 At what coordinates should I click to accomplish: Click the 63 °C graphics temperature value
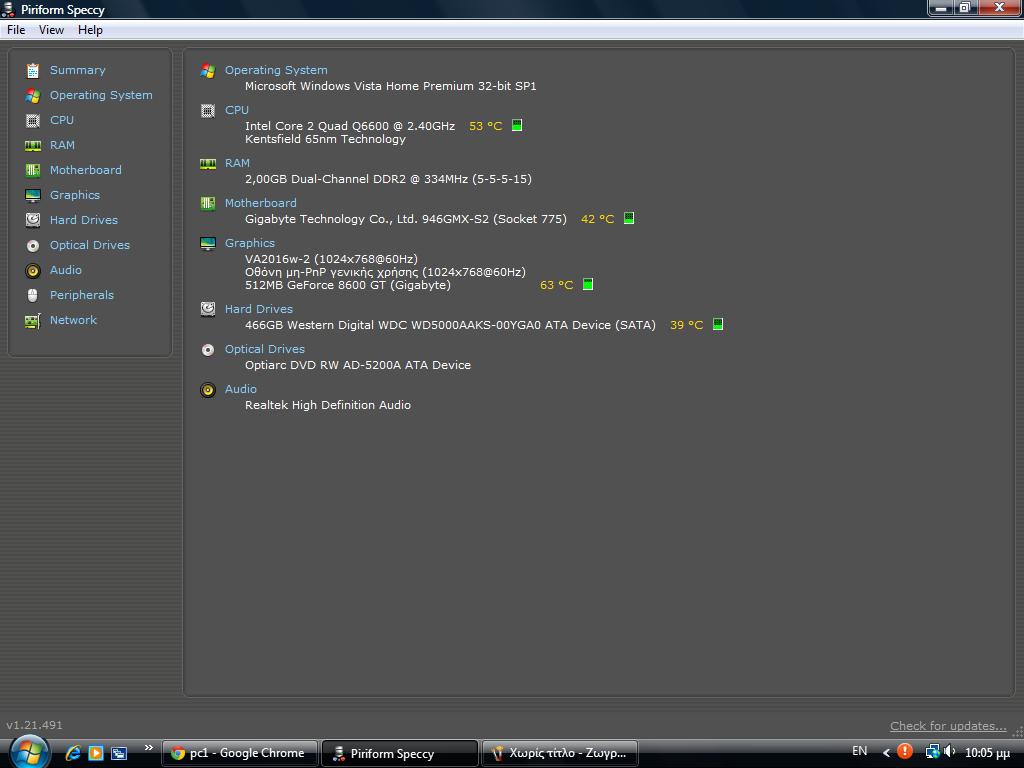tap(556, 285)
